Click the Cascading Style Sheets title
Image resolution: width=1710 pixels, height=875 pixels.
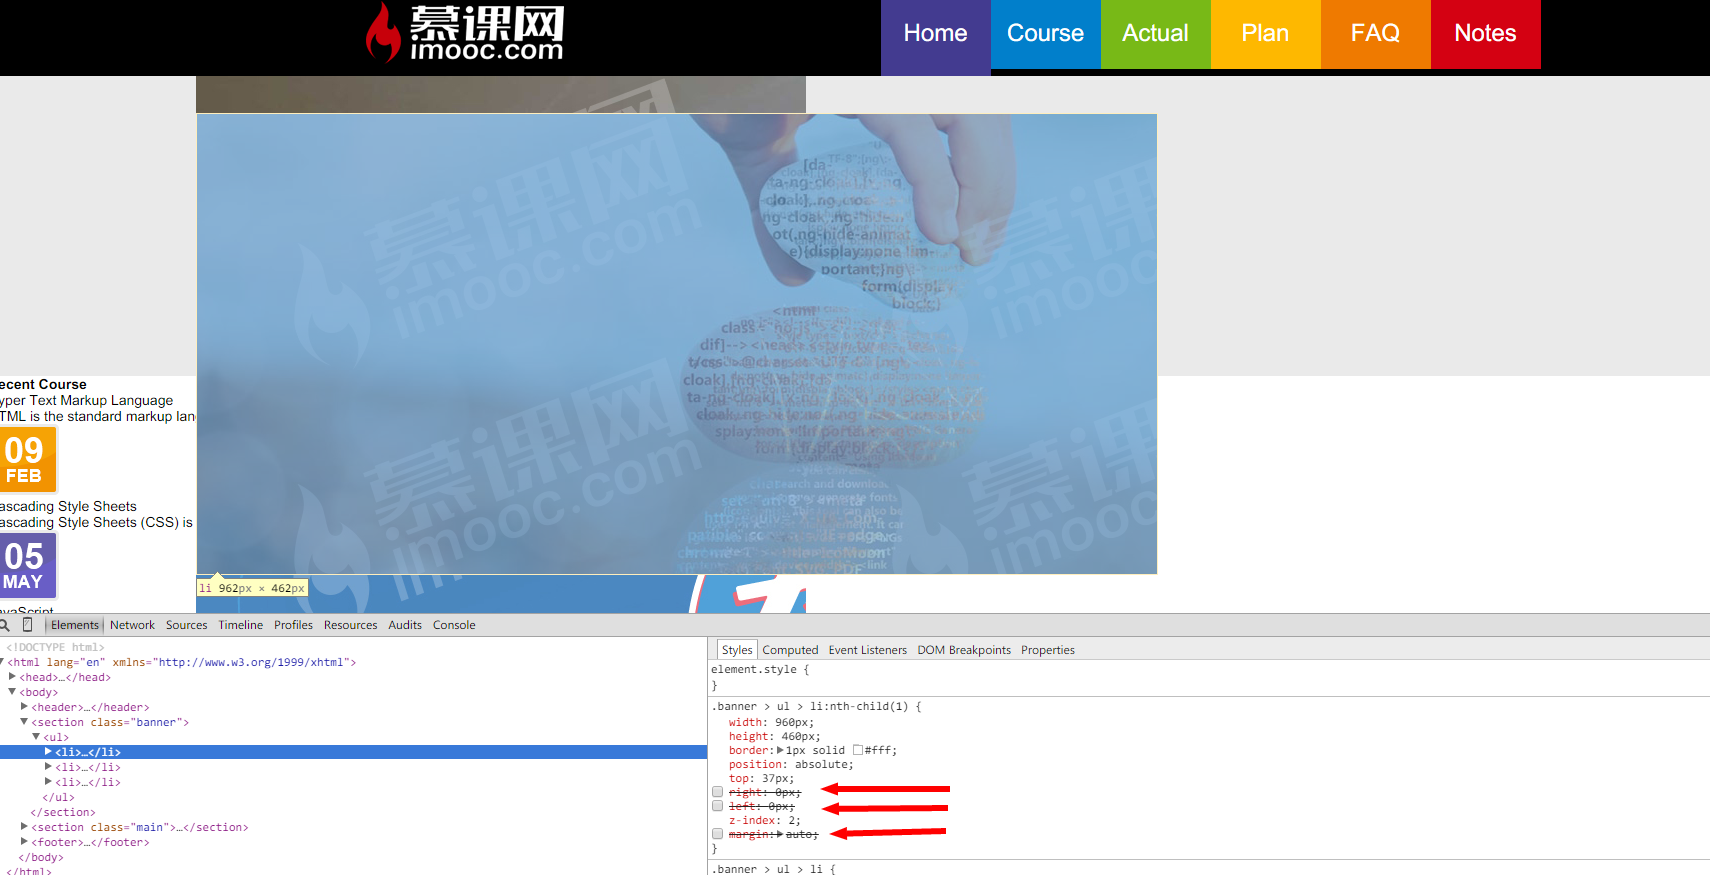(x=68, y=506)
